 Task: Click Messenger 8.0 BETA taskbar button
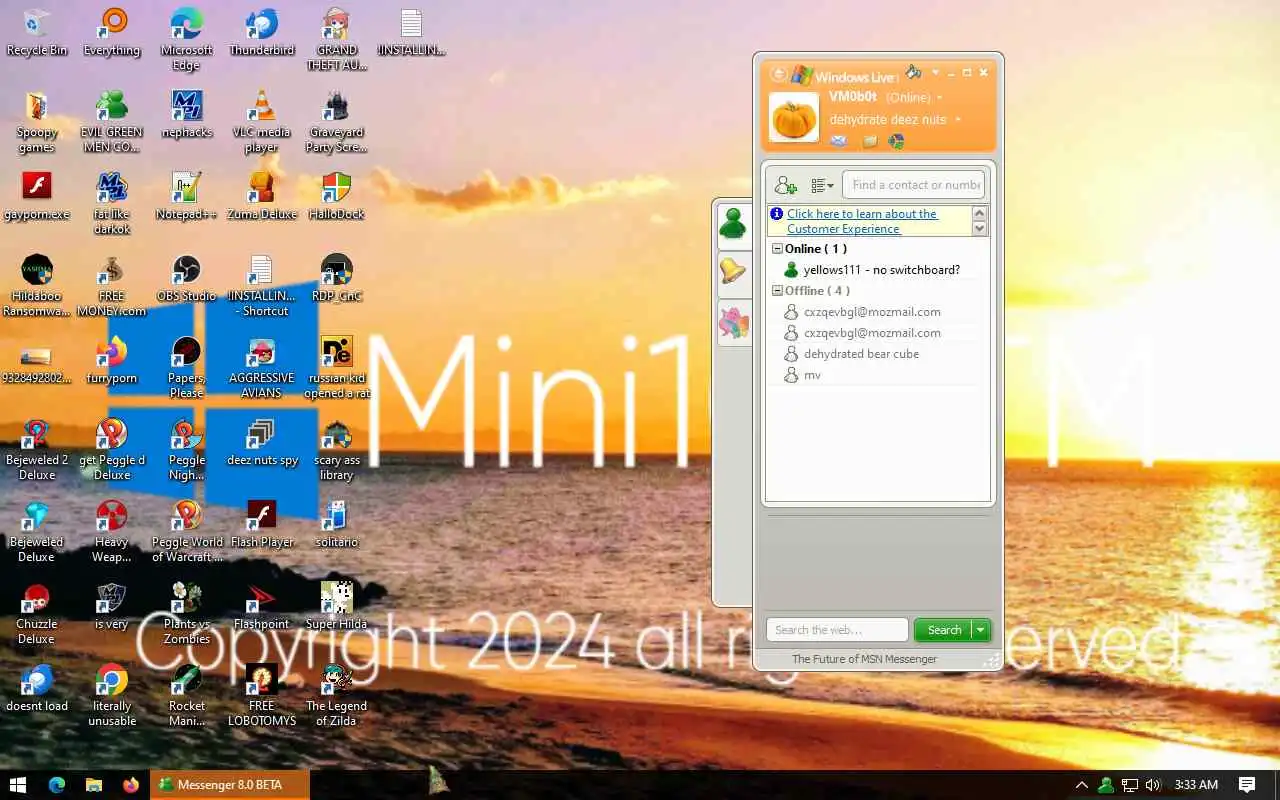pyautogui.click(x=230, y=785)
